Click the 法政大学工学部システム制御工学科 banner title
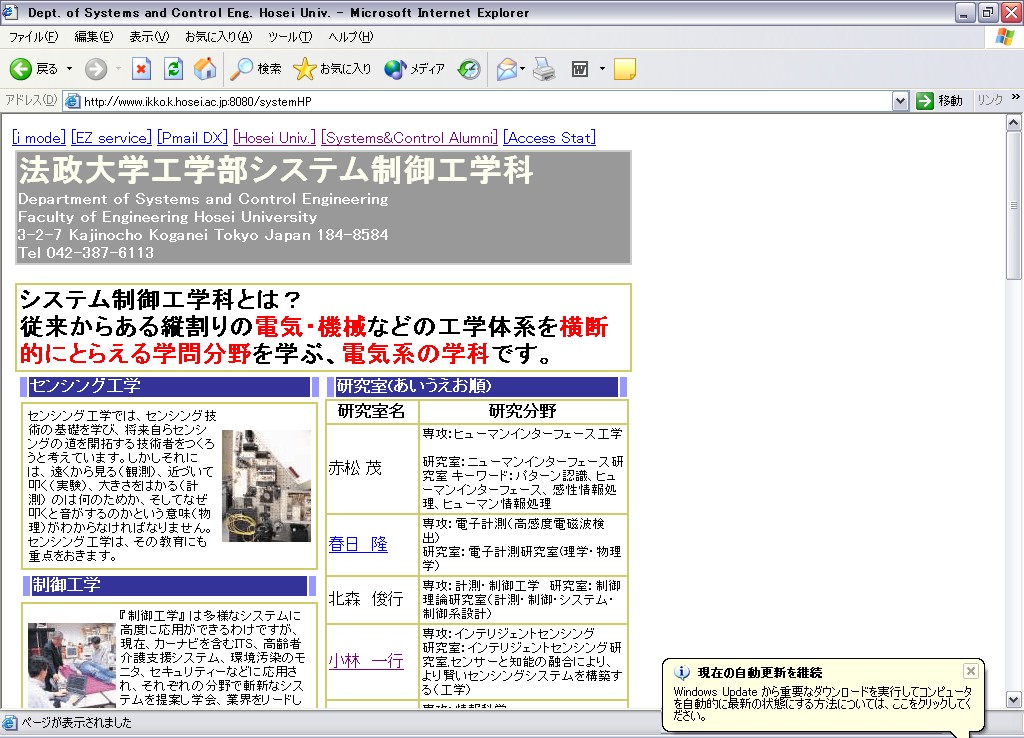The width and height of the screenshot is (1024, 738). (276, 170)
